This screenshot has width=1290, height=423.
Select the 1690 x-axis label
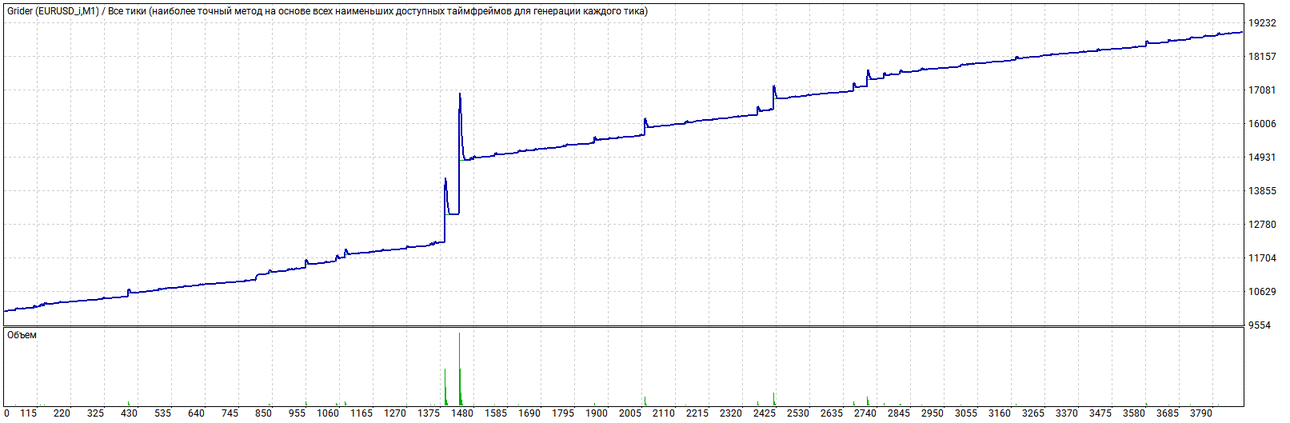pyautogui.click(x=529, y=412)
